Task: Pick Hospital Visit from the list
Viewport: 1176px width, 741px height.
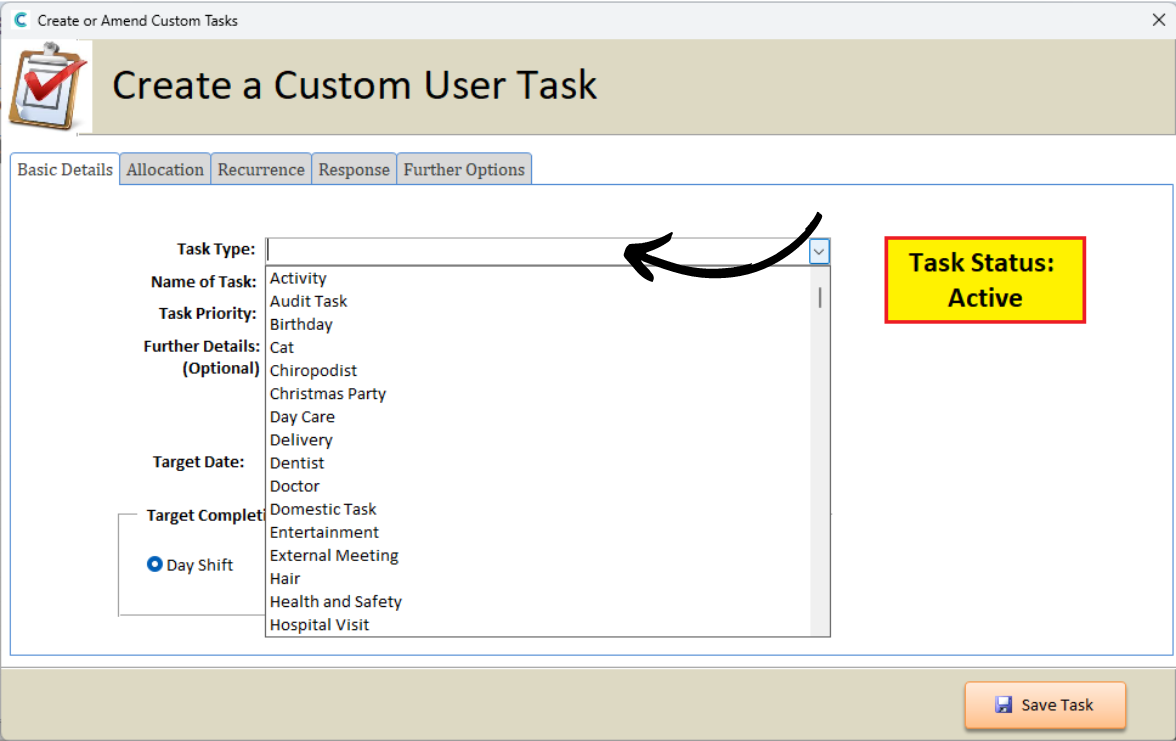Action: [319, 625]
